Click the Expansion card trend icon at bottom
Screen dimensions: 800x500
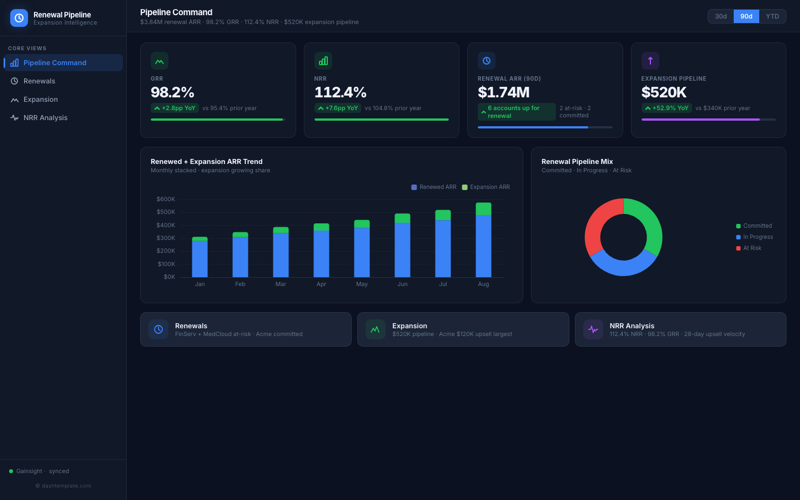[x=375, y=329]
